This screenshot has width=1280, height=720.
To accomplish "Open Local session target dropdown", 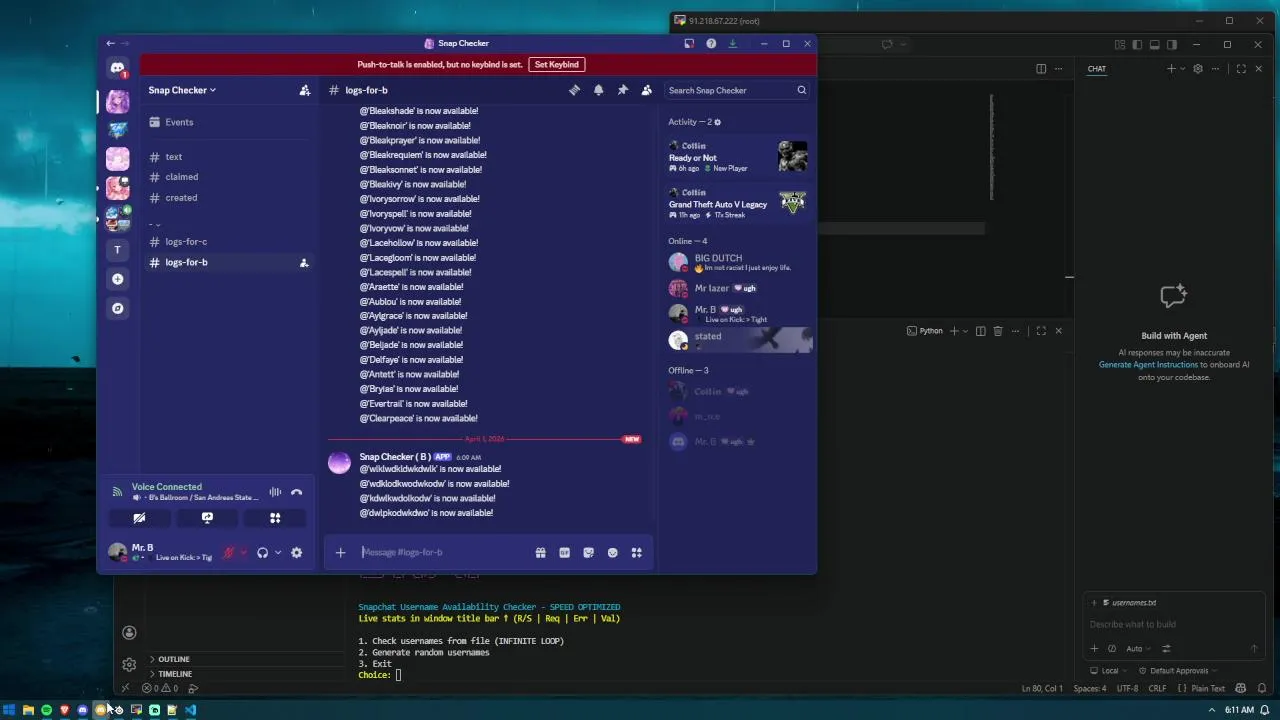I will click(x=1108, y=671).
